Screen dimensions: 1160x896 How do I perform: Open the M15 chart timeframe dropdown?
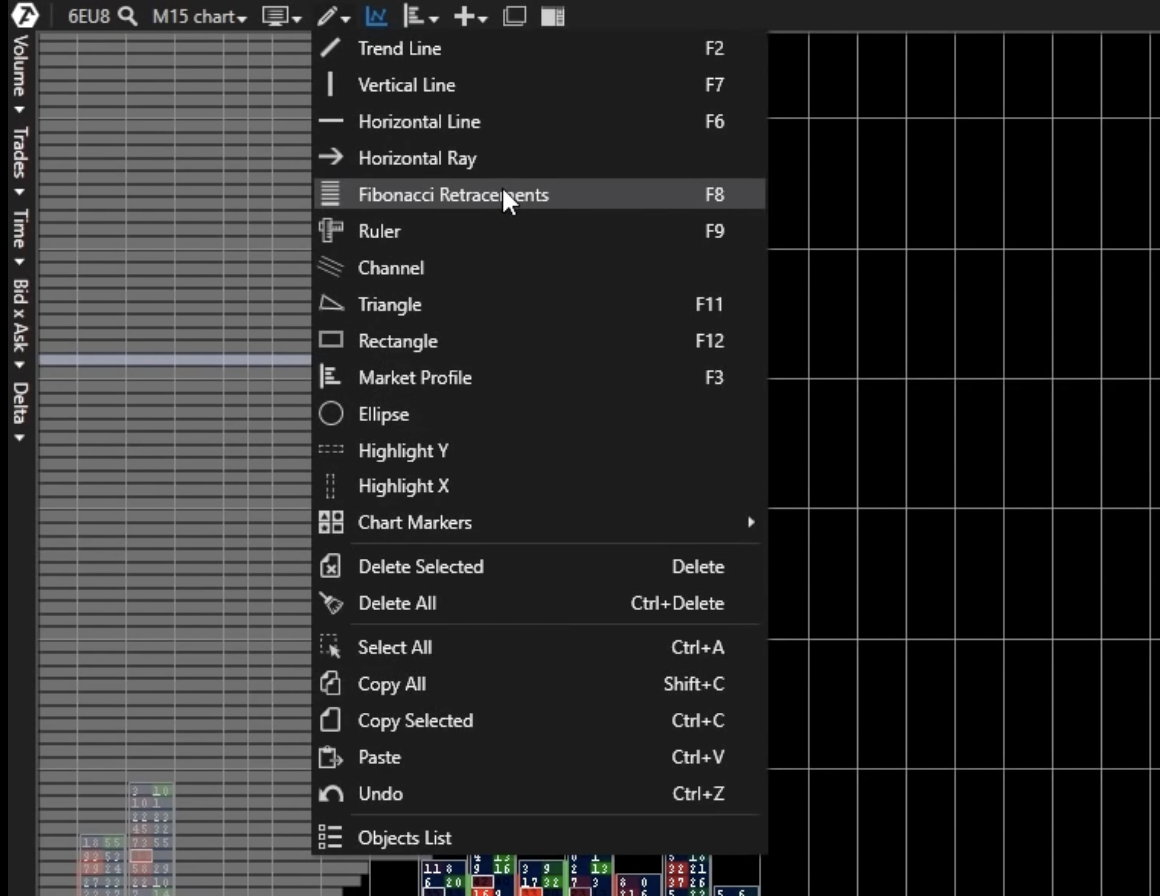tap(199, 16)
